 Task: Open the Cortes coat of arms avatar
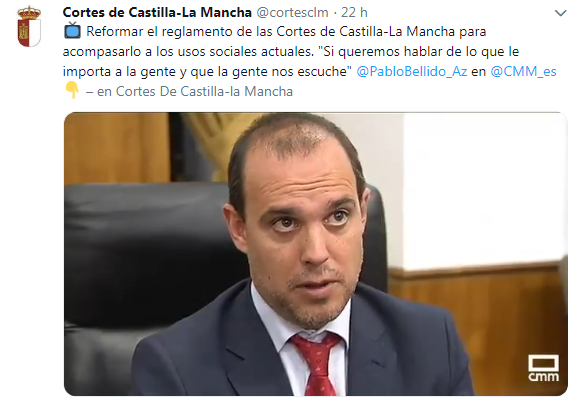29,26
